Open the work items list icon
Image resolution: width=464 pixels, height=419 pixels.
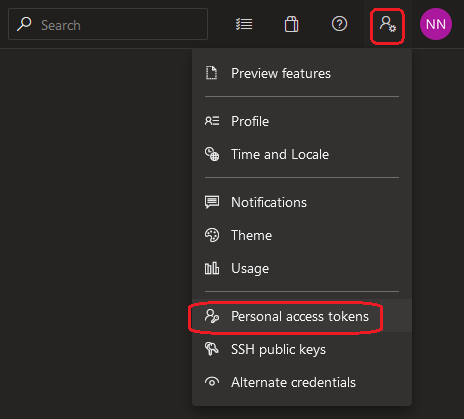click(x=244, y=24)
